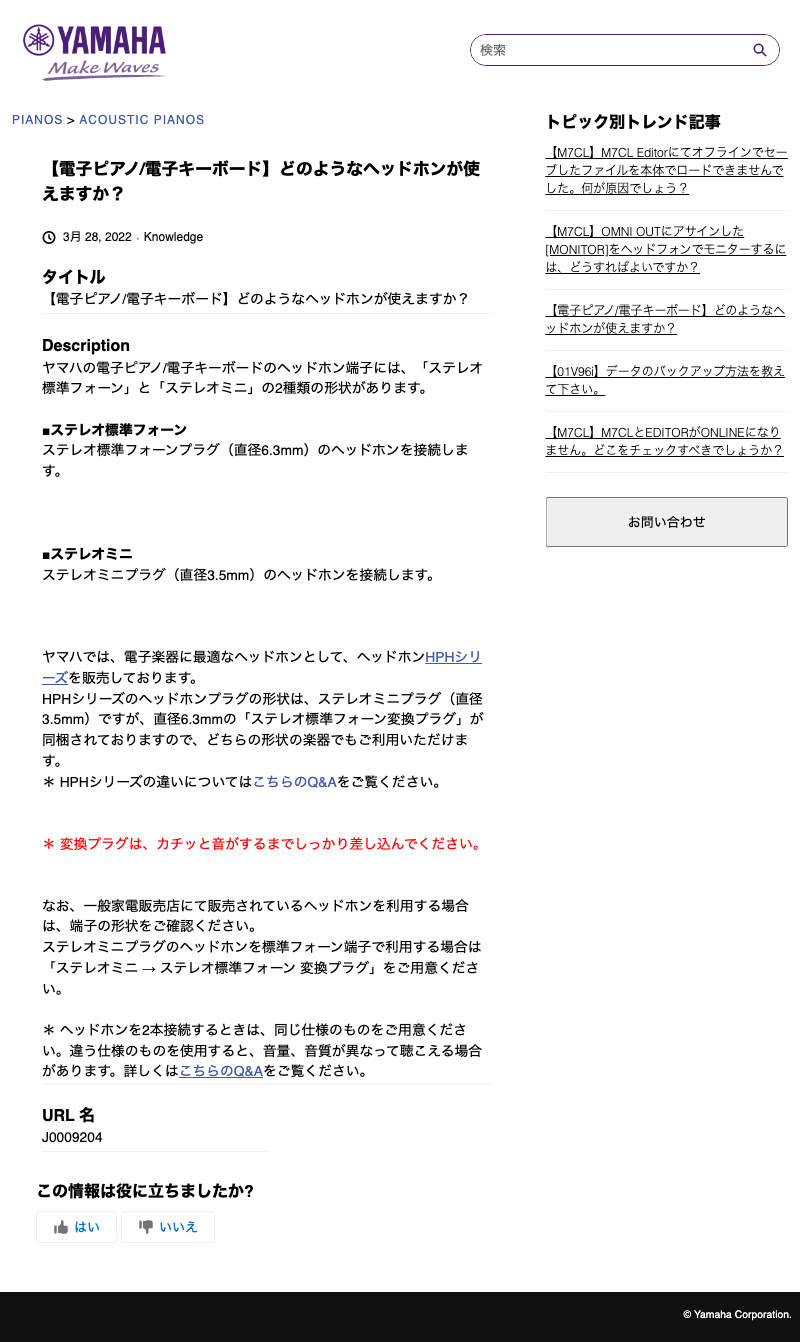The height and width of the screenshot is (1342, 800).
Task: Open the こちらのQ&A link about two headphones
Action: (x=221, y=1071)
